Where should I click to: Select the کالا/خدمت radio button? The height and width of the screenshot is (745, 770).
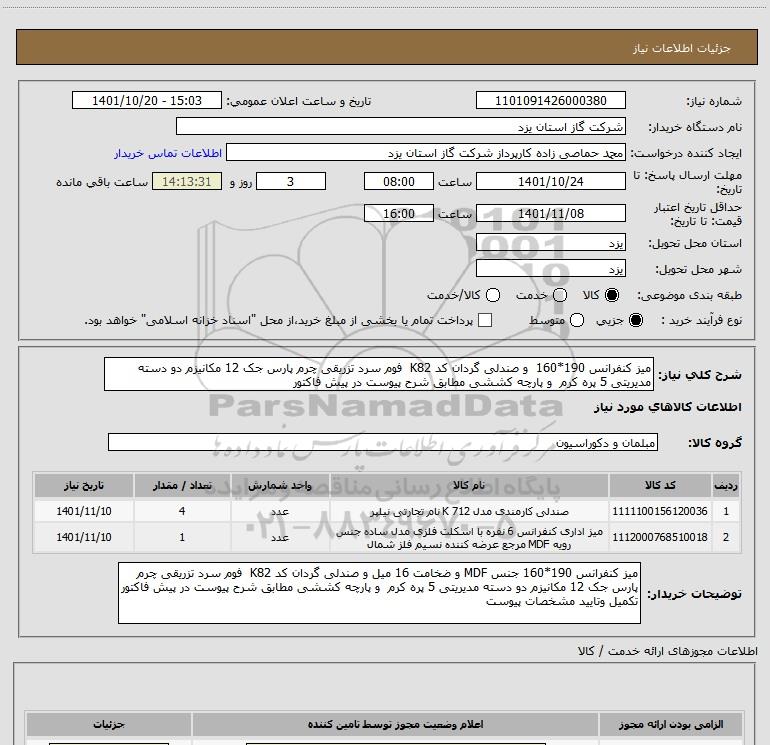click(493, 295)
